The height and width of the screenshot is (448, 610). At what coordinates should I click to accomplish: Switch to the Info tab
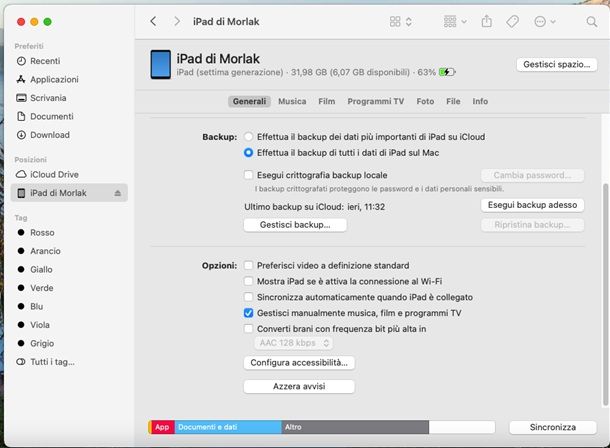[480, 102]
